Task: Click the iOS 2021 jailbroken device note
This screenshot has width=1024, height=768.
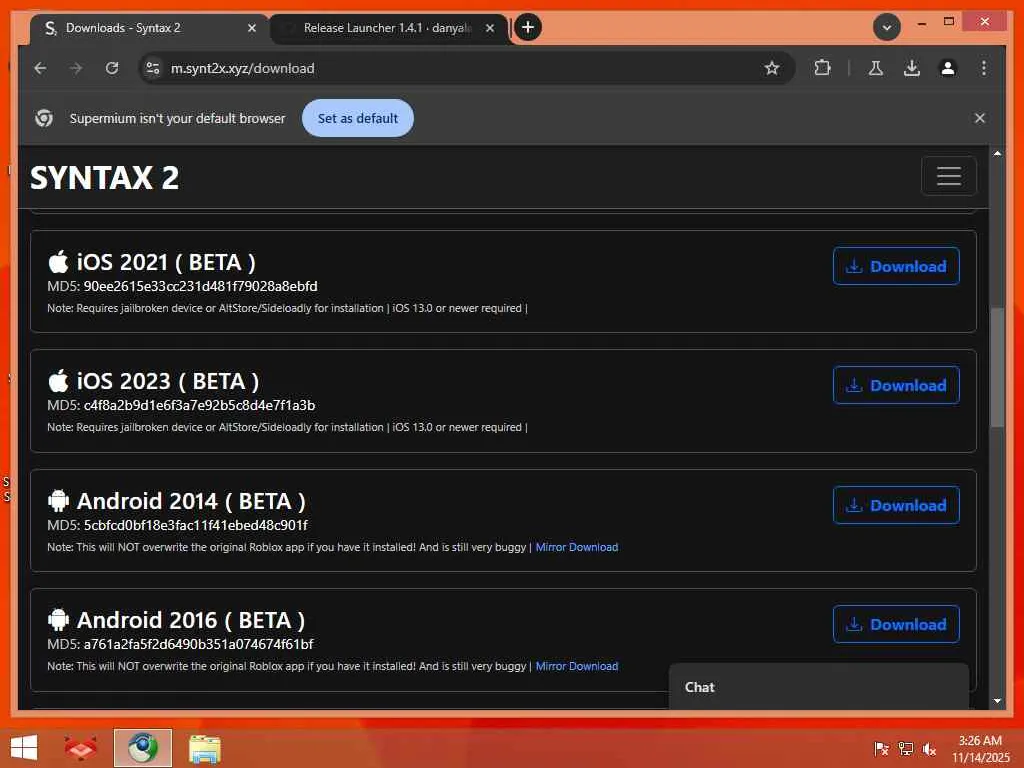Action: click(287, 308)
